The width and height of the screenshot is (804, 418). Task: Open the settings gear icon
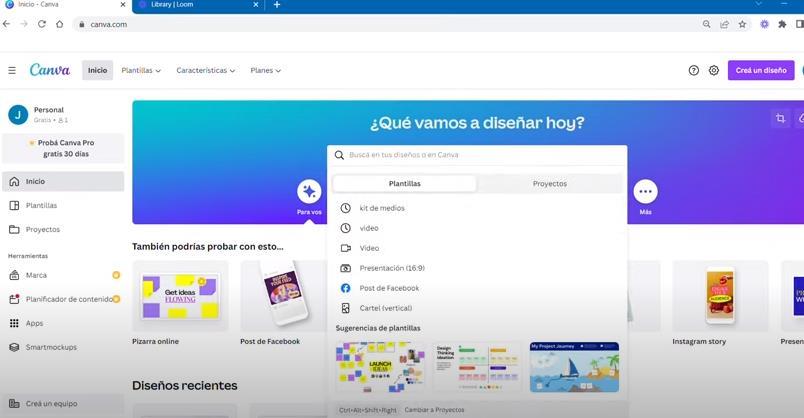714,70
